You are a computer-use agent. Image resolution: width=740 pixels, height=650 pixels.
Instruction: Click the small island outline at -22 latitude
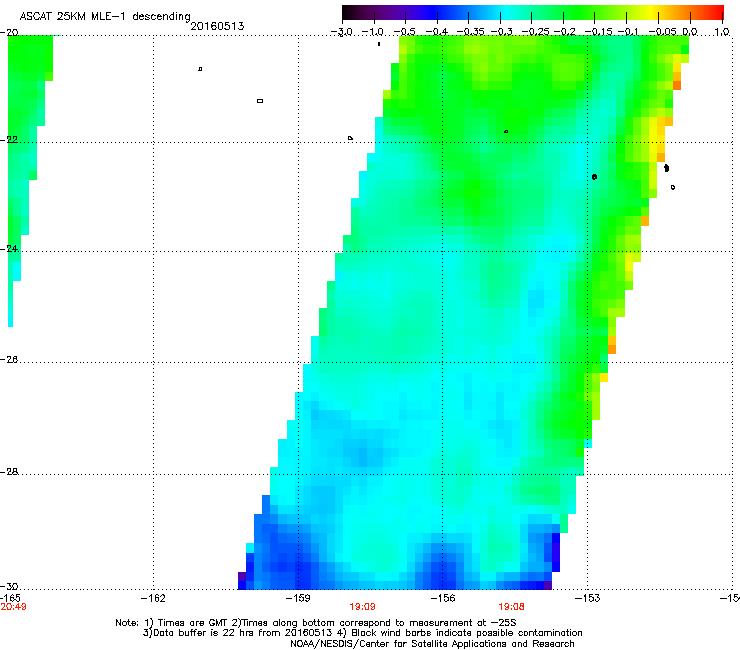click(x=350, y=138)
